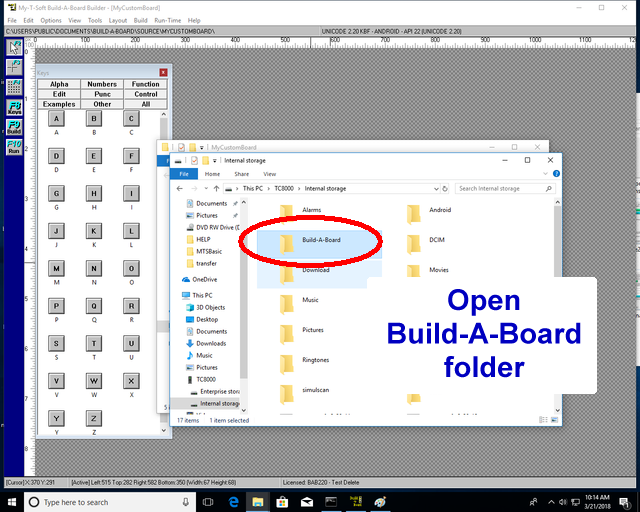Select OneDrive in the navigation pane
The height and width of the screenshot is (512, 640).
point(204,280)
